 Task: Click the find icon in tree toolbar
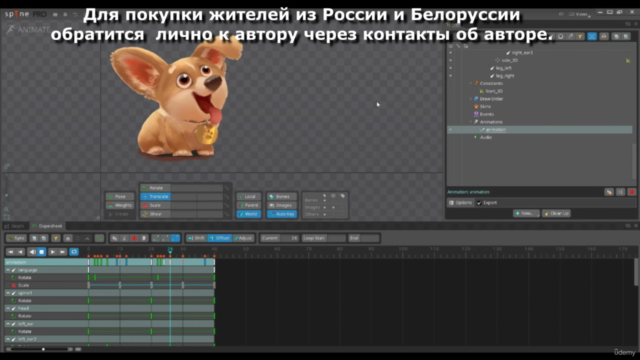(604, 36)
